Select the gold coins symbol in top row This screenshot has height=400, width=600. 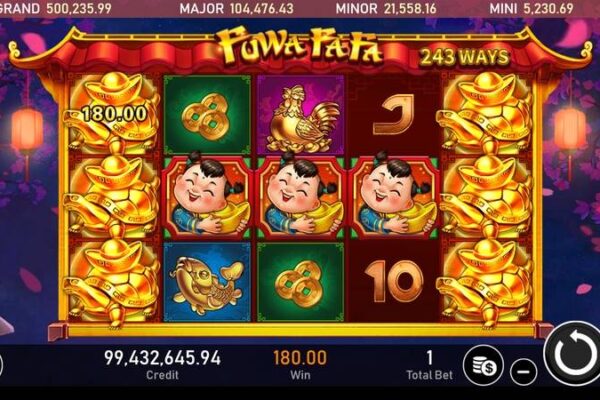coord(207,114)
